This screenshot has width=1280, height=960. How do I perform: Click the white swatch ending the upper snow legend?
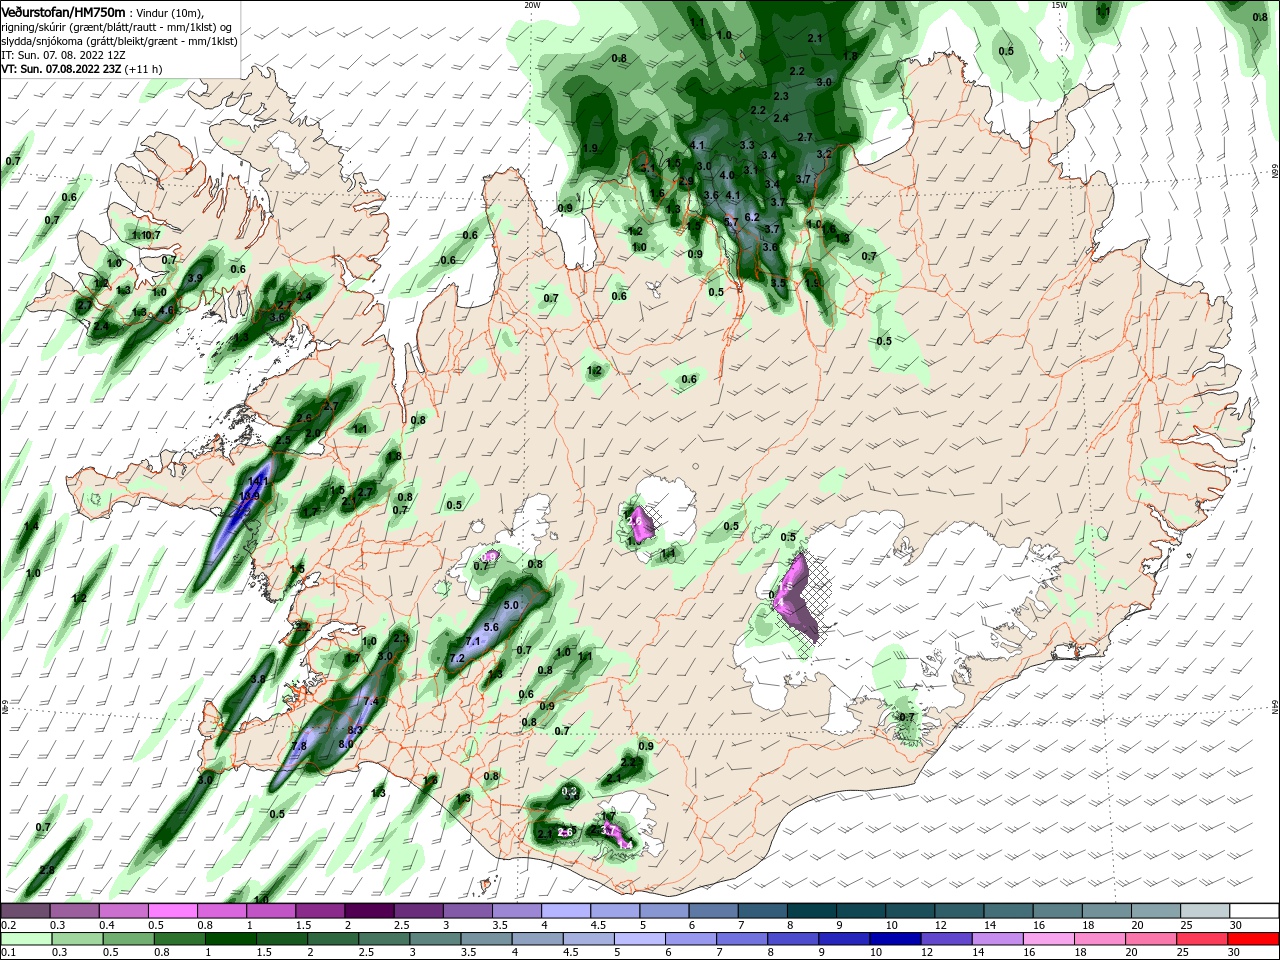[1255, 911]
